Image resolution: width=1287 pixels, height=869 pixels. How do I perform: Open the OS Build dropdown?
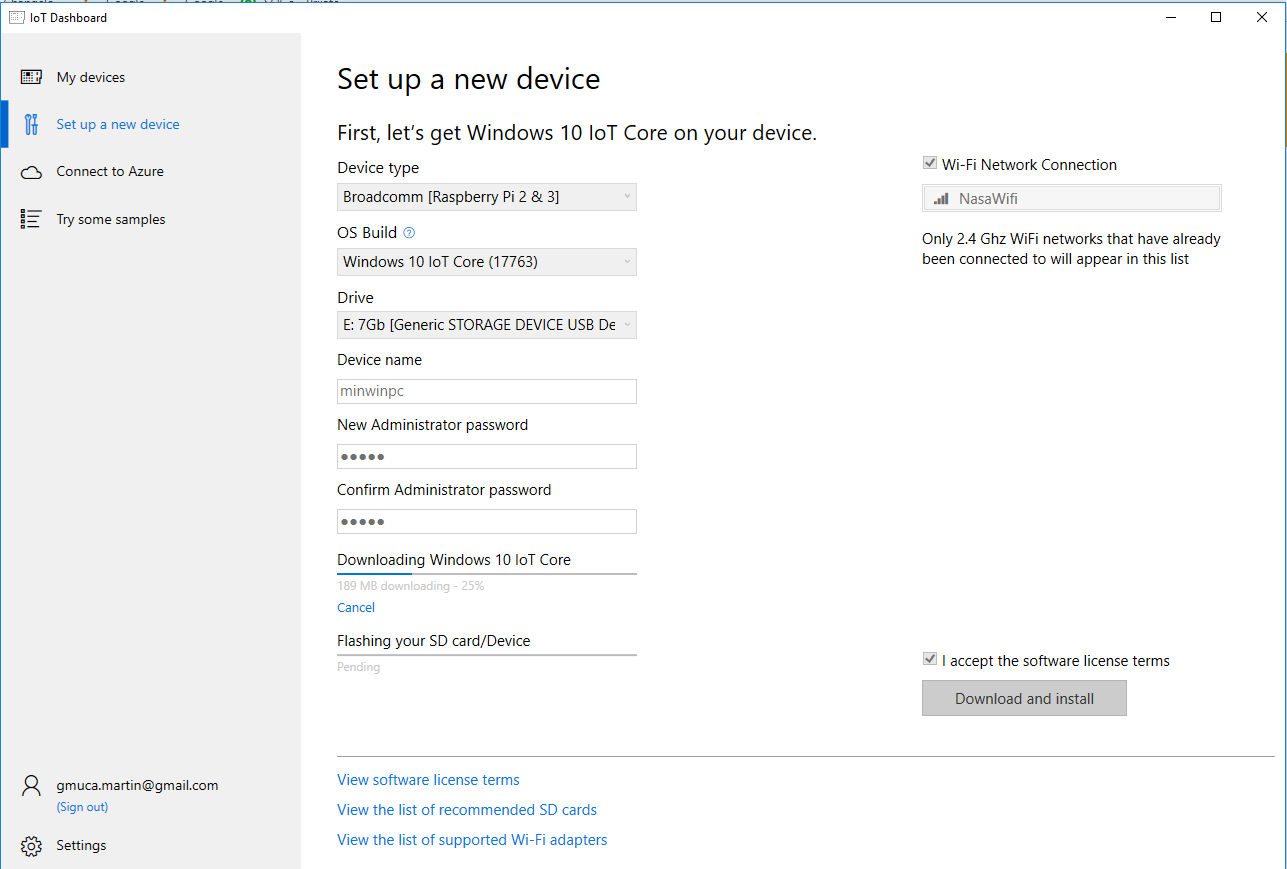point(487,262)
